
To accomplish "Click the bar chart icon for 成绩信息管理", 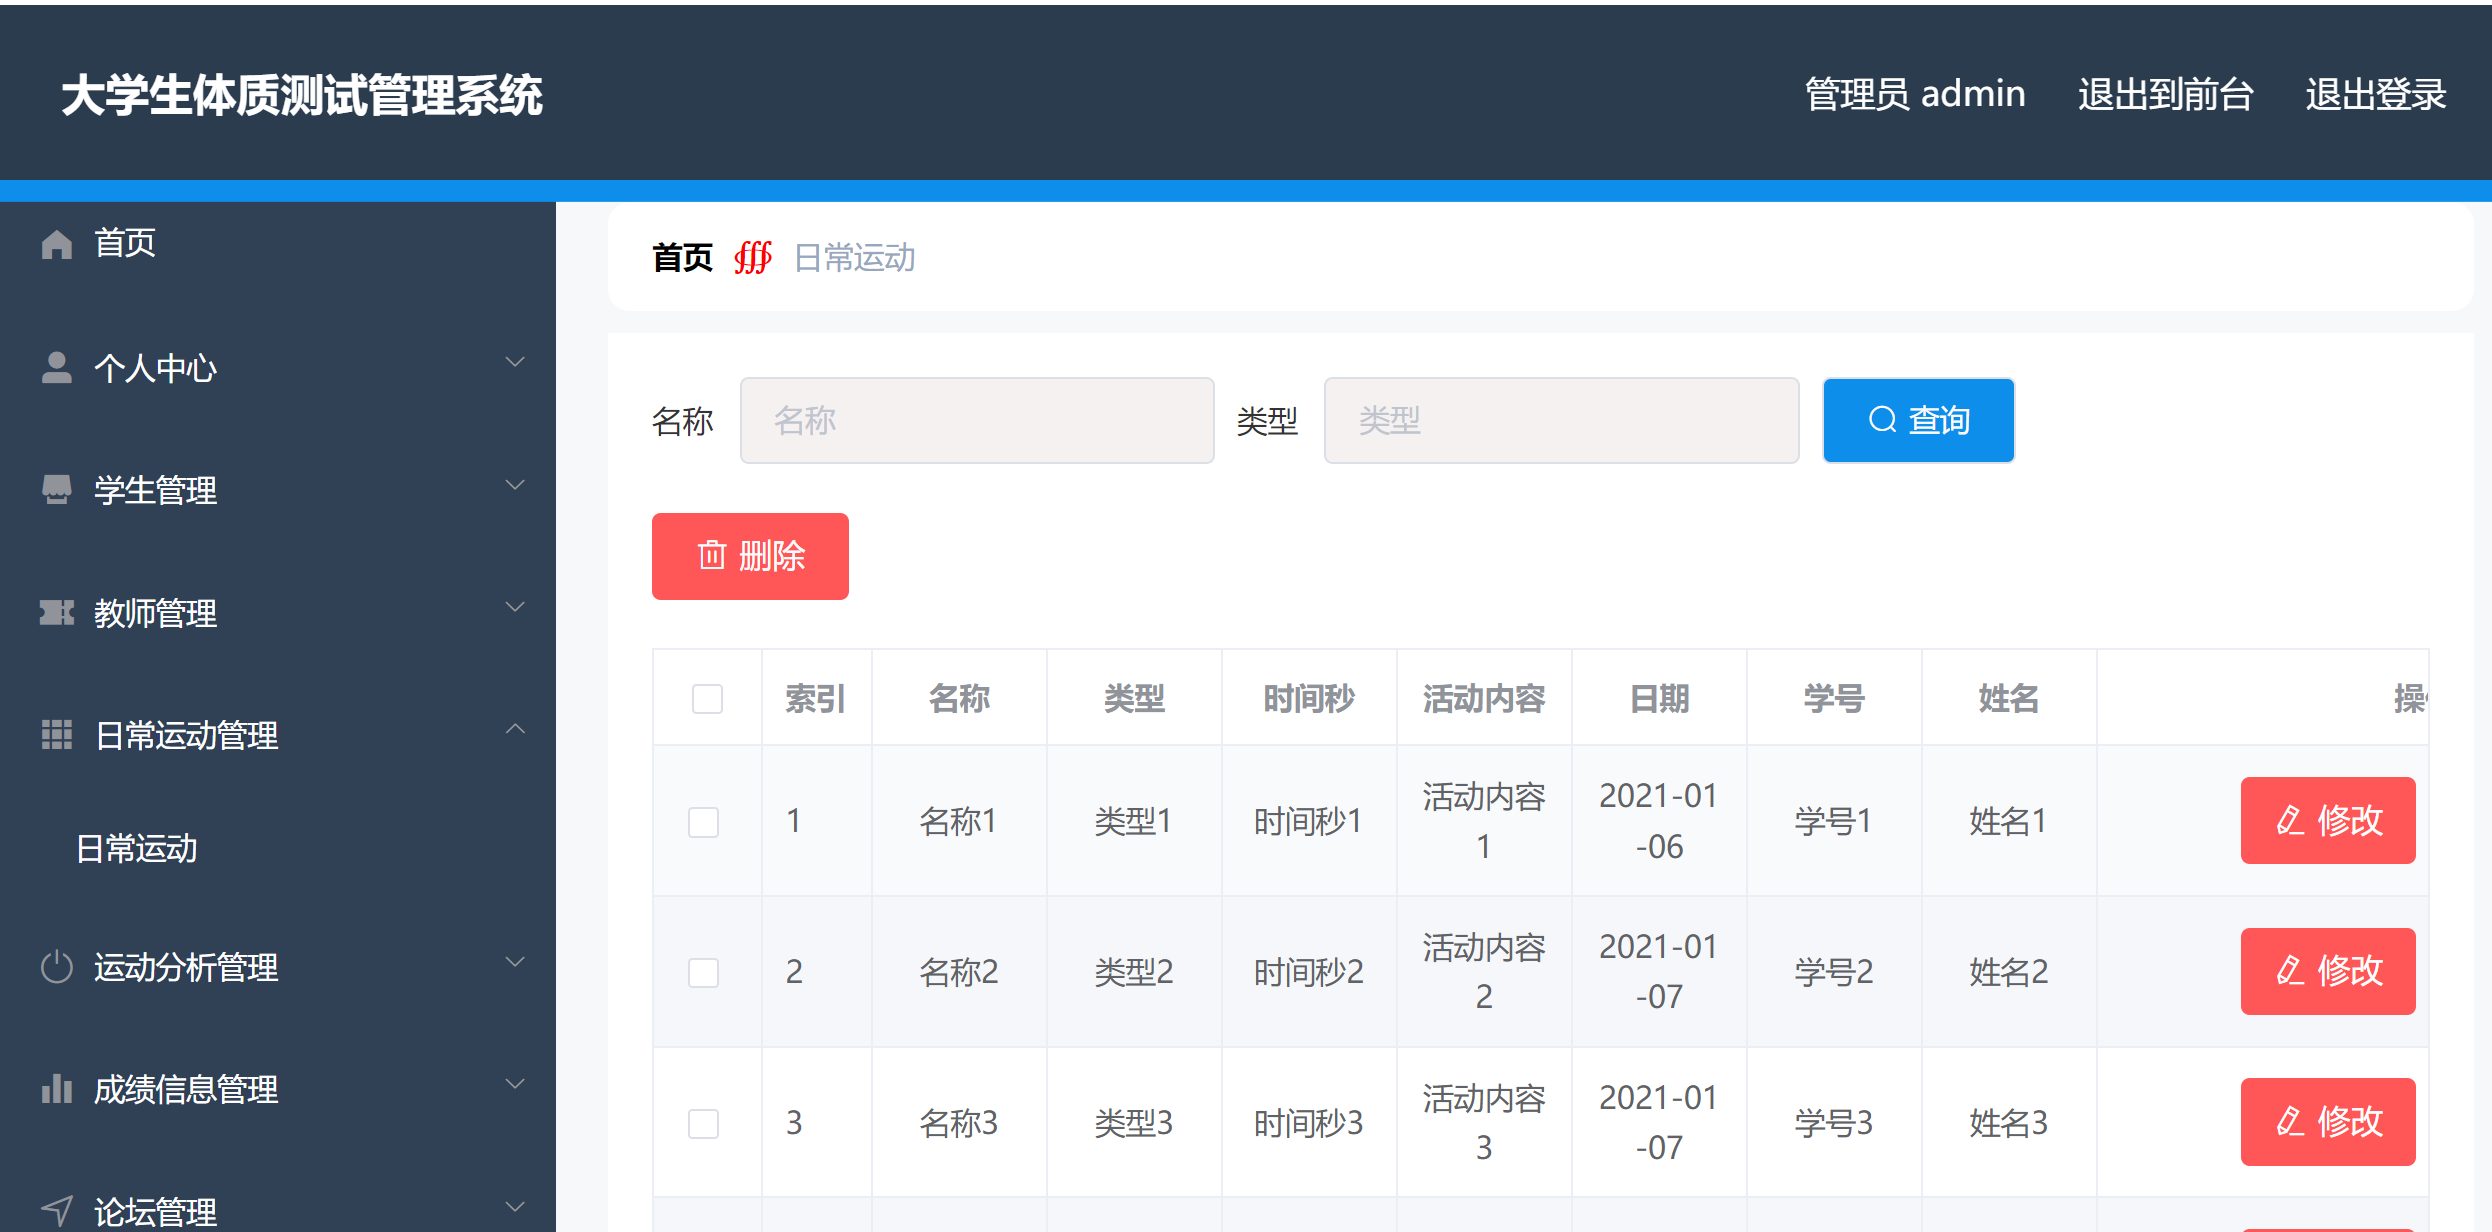I will (x=56, y=1088).
